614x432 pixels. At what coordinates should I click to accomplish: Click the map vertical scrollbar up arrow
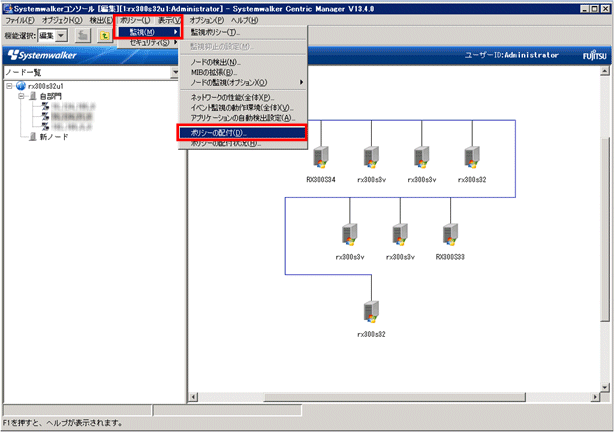tap(605, 71)
